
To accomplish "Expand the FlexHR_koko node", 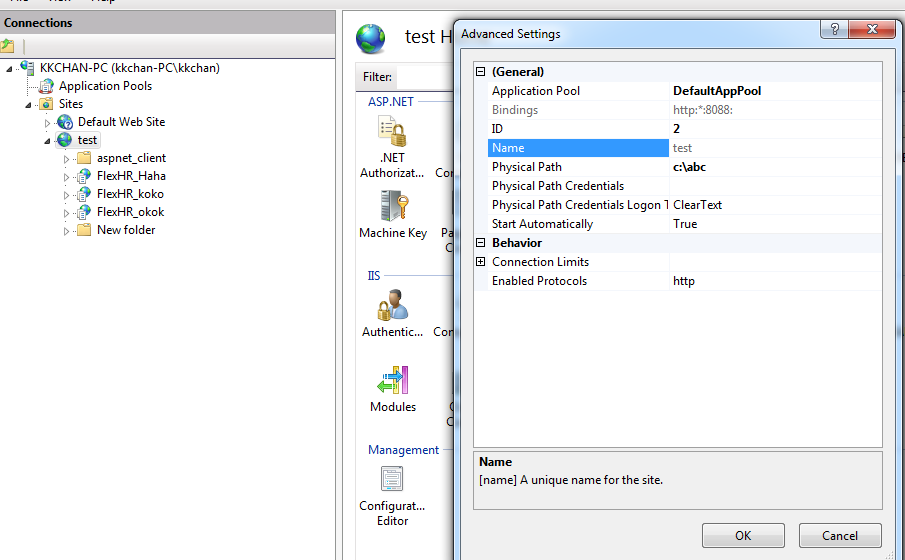I will pyautogui.click(x=66, y=195).
